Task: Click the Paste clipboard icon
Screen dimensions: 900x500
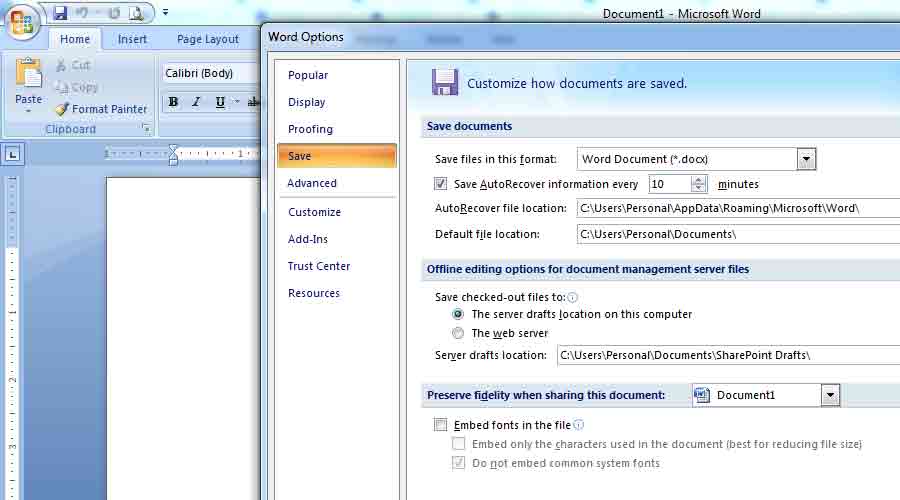Action: pyautogui.click(x=28, y=73)
